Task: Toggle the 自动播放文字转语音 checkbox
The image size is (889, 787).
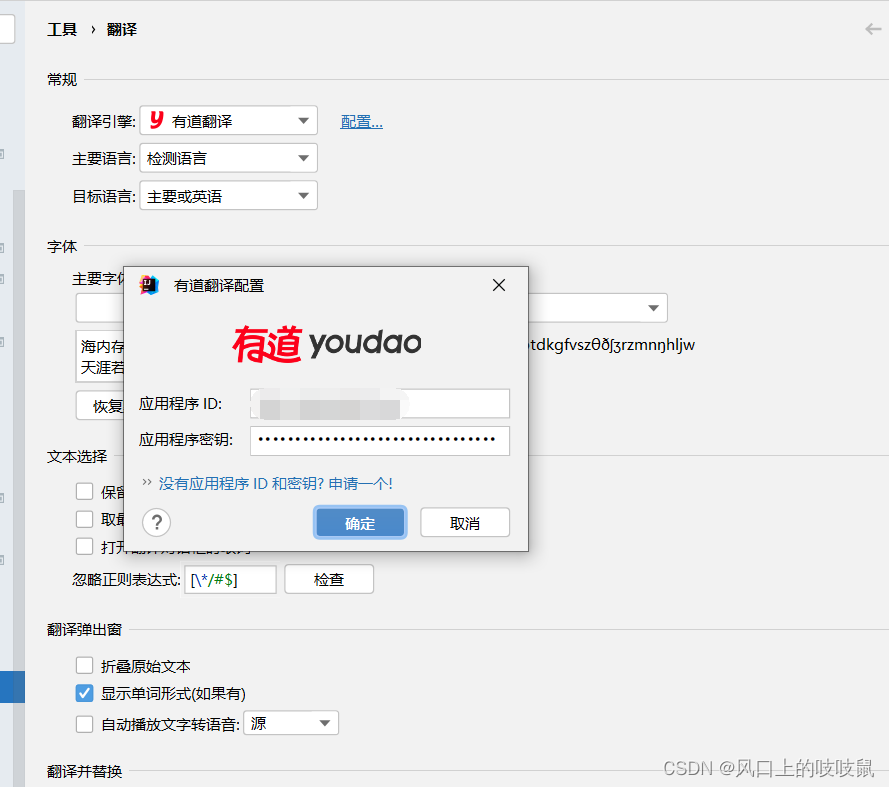Action: [x=84, y=724]
